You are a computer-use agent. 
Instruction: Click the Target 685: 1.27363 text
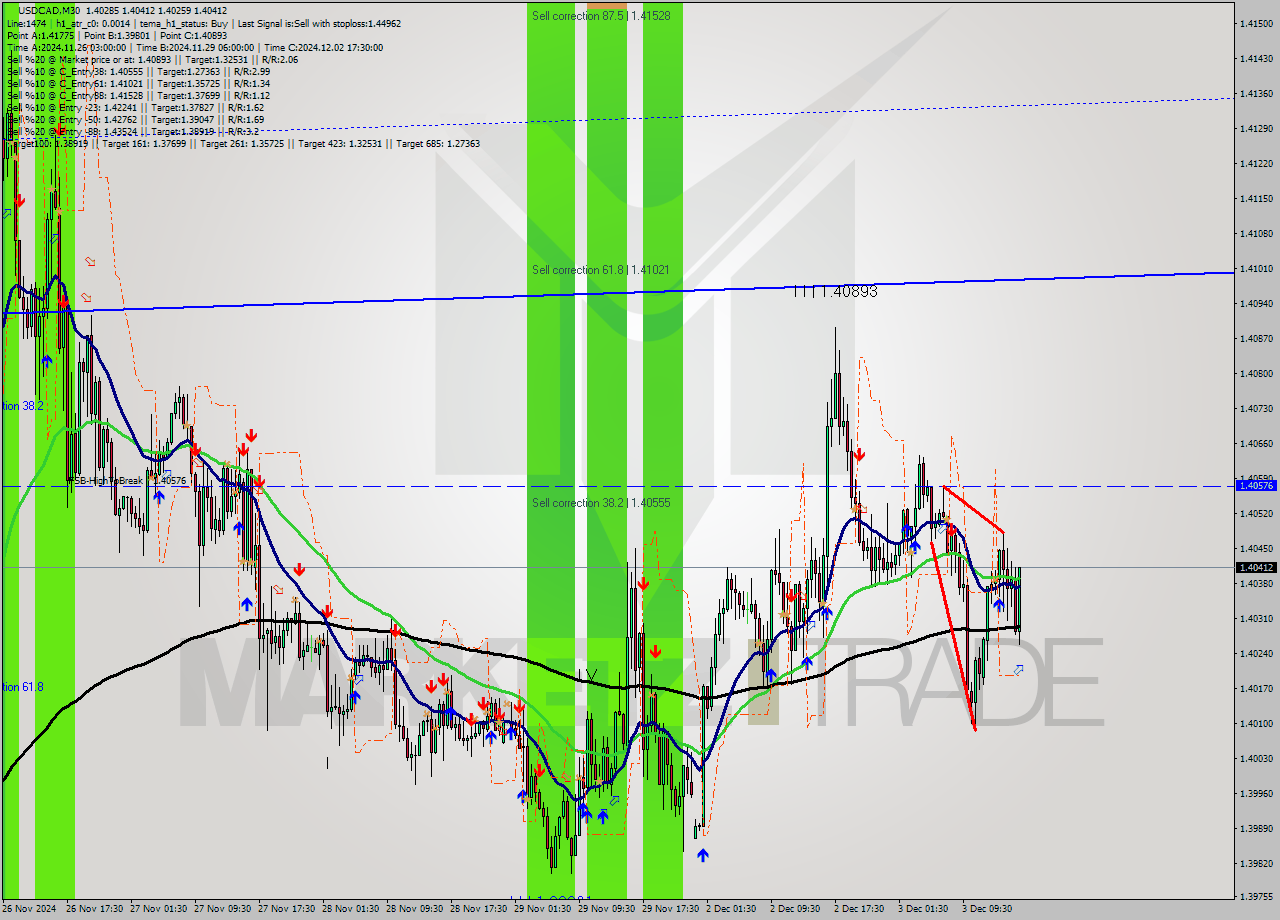[x=438, y=143]
